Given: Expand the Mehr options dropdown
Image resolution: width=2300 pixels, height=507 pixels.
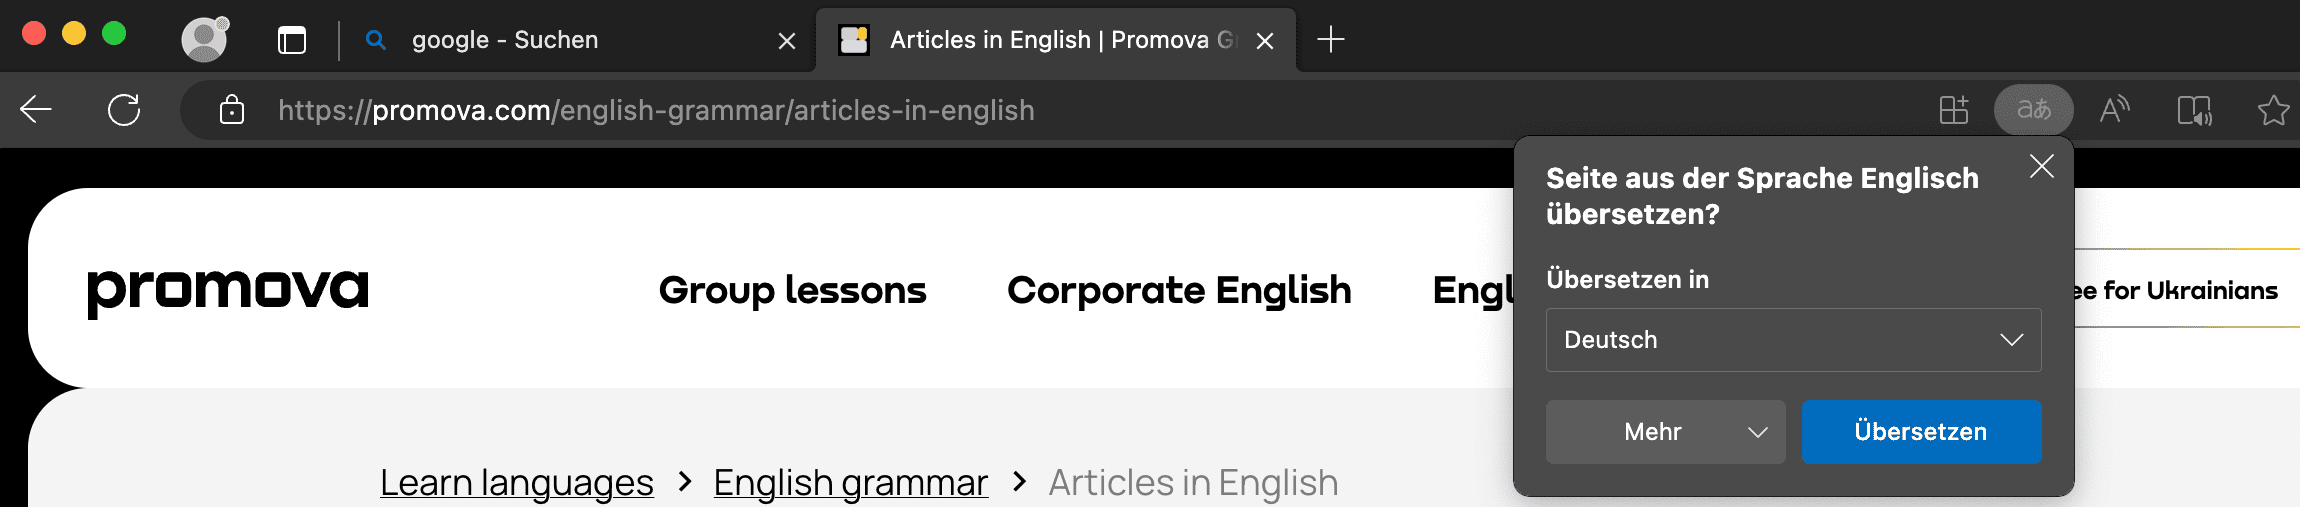Looking at the screenshot, I should click(x=1665, y=432).
